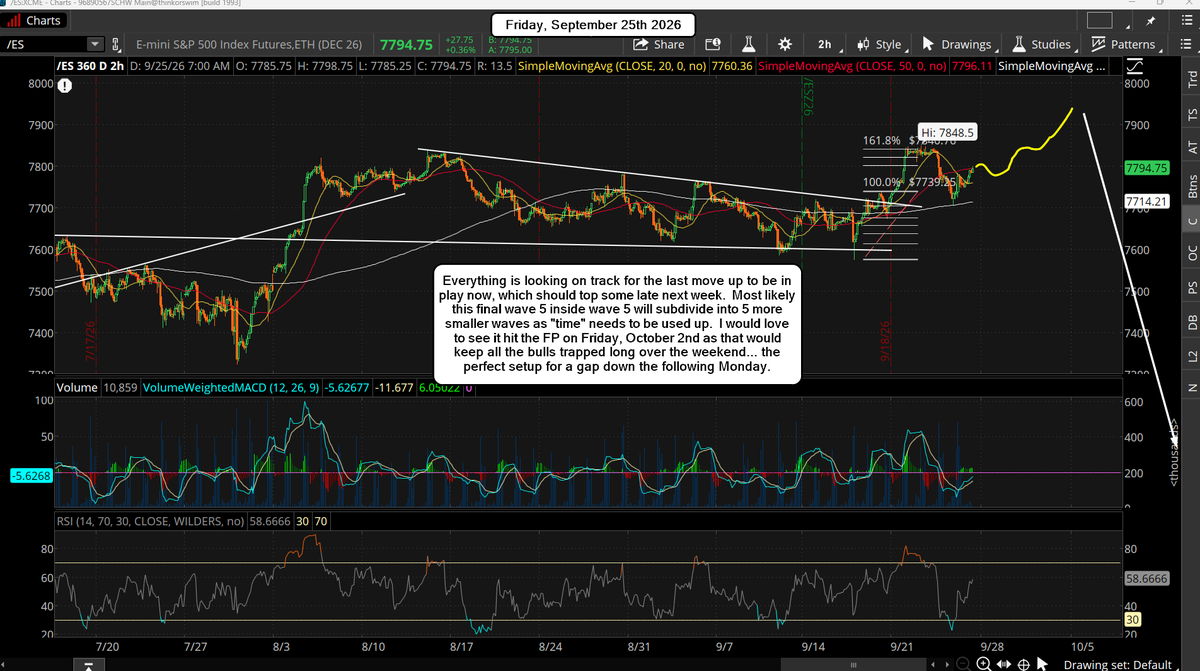Toggle the PS side panel tab

(1190, 287)
